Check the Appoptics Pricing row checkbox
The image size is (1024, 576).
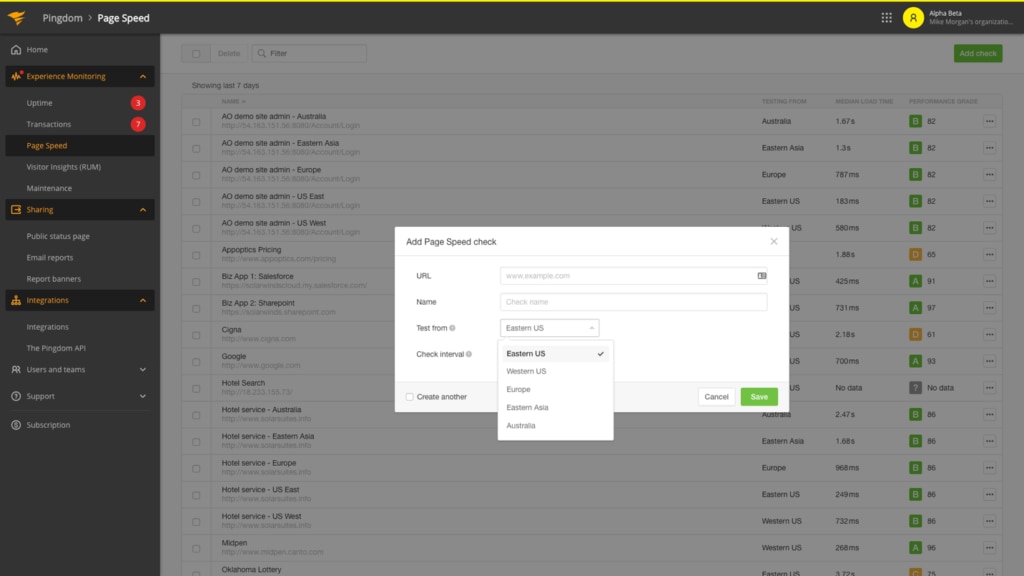coord(196,255)
